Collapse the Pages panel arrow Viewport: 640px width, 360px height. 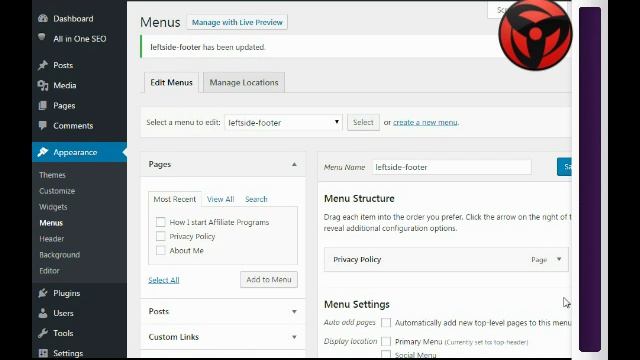point(294,164)
